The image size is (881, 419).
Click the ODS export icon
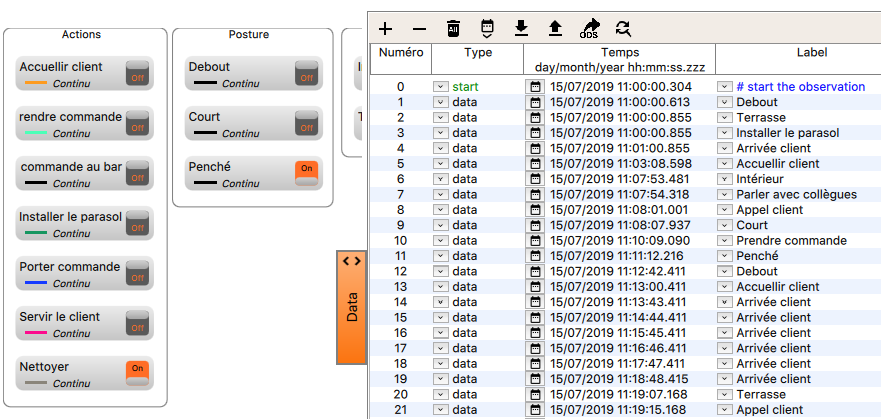click(x=589, y=29)
